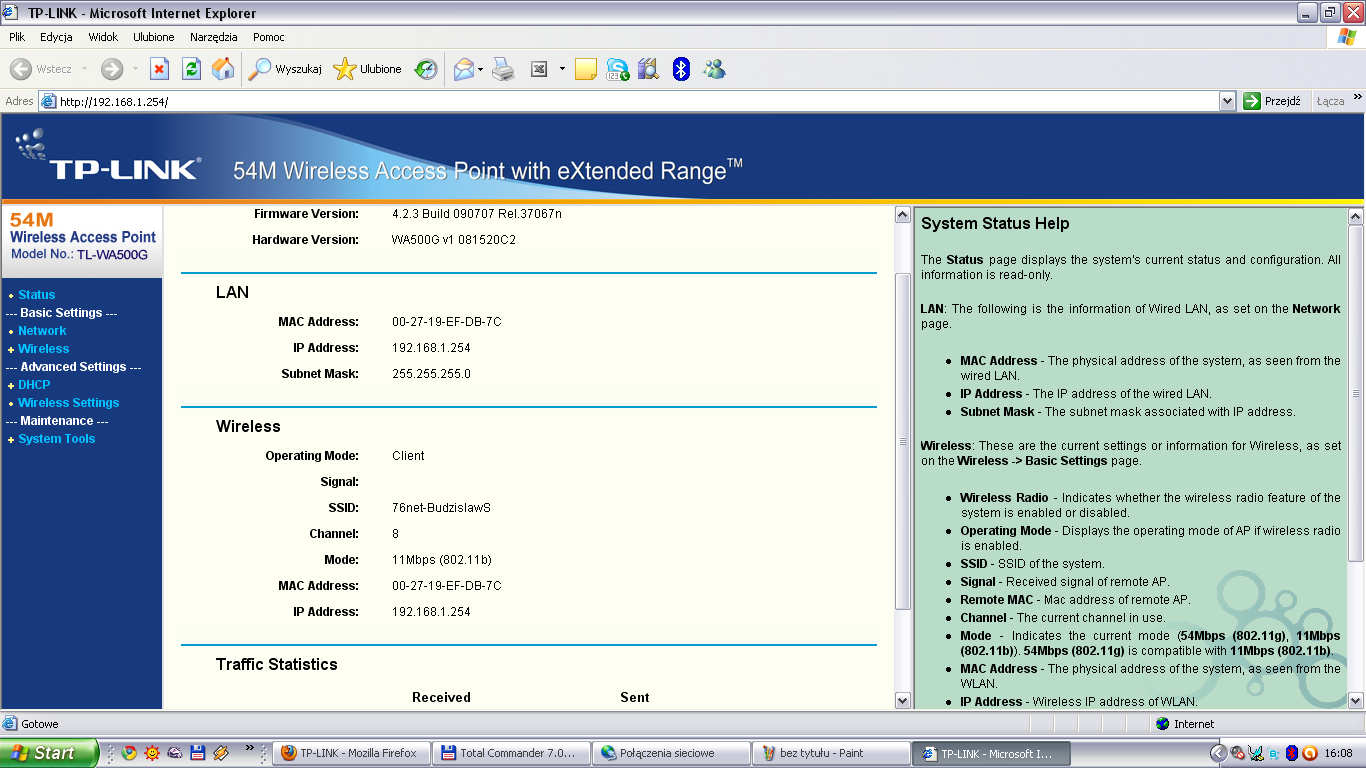Click the Bluetooth system tray icon

(x=1291, y=753)
